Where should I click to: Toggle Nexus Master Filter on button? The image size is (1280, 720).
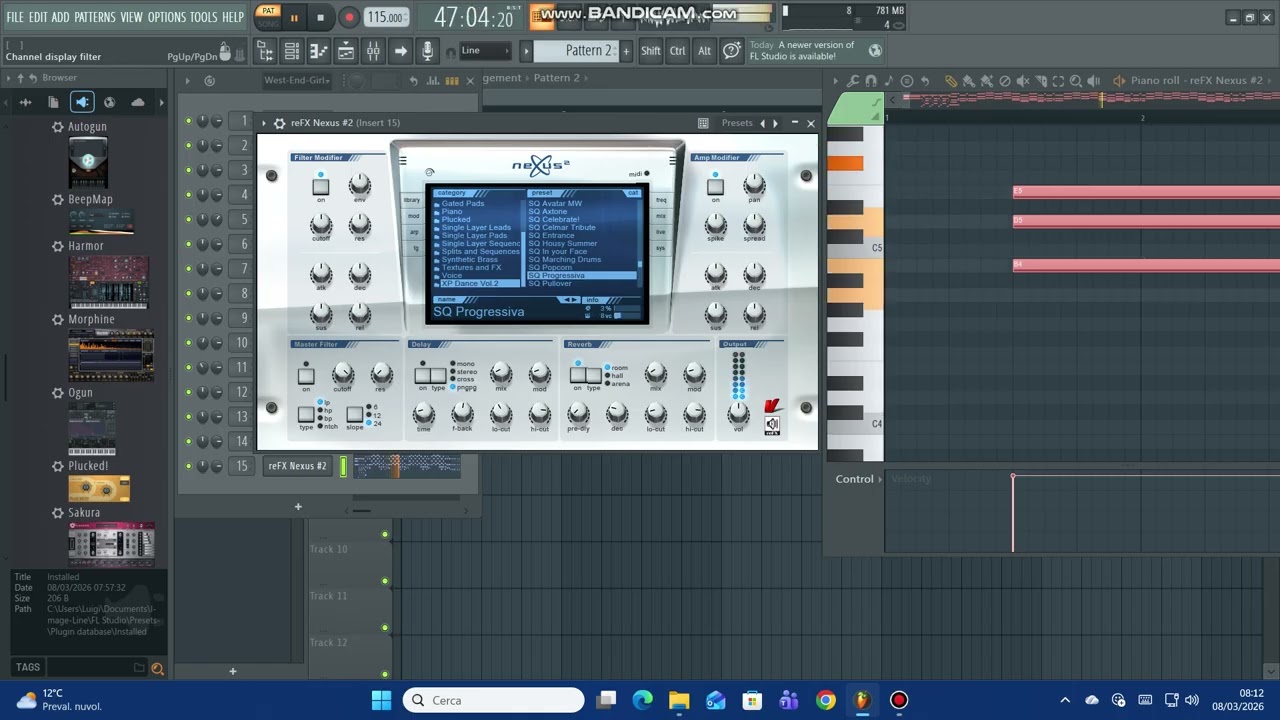pyautogui.click(x=306, y=377)
